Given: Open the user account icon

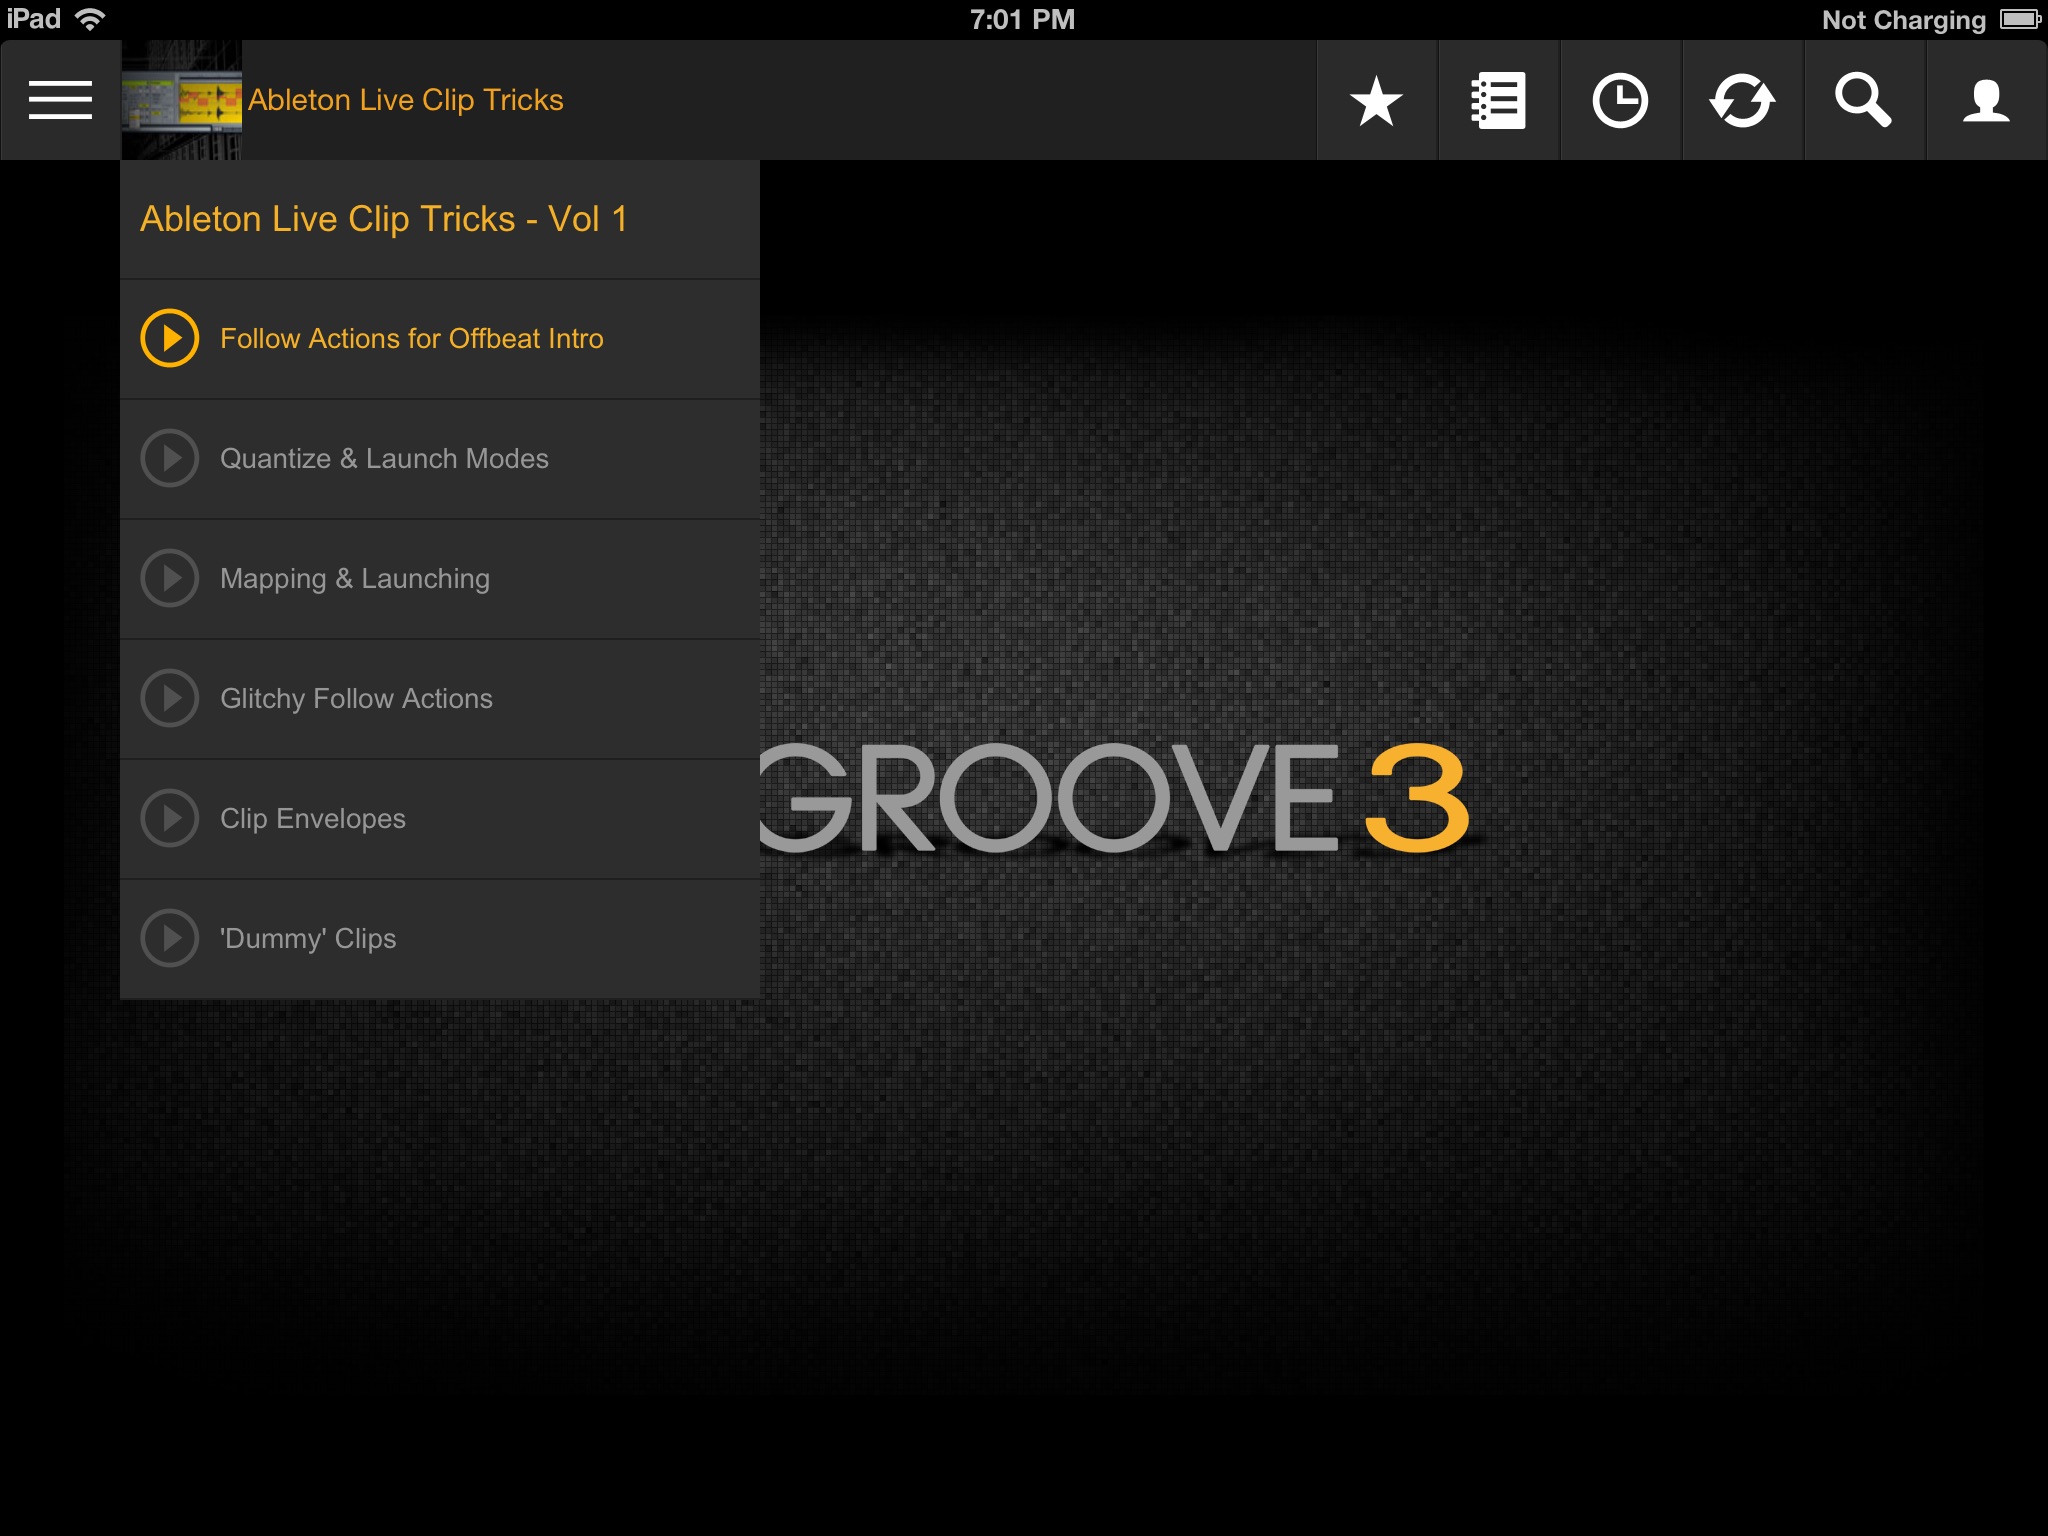Looking at the screenshot, I should pyautogui.click(x=1986, y=101).
